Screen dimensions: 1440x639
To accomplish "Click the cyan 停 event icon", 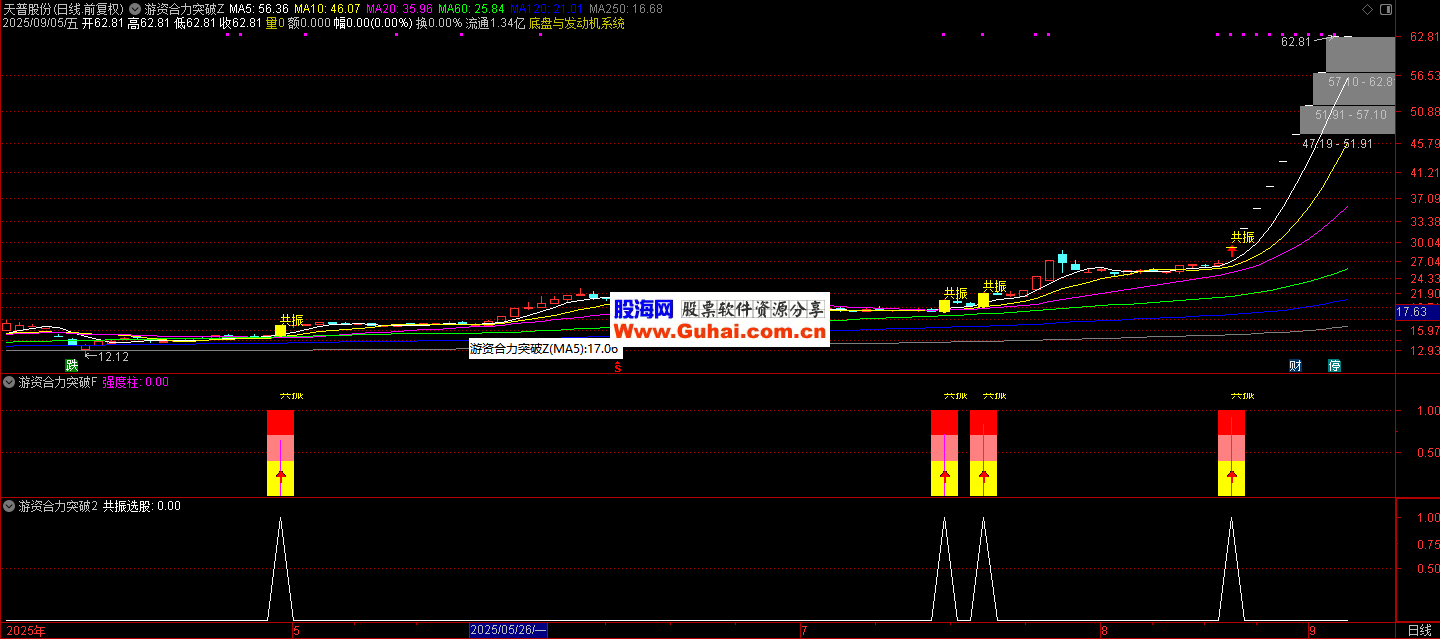I will click(1334, 365).
